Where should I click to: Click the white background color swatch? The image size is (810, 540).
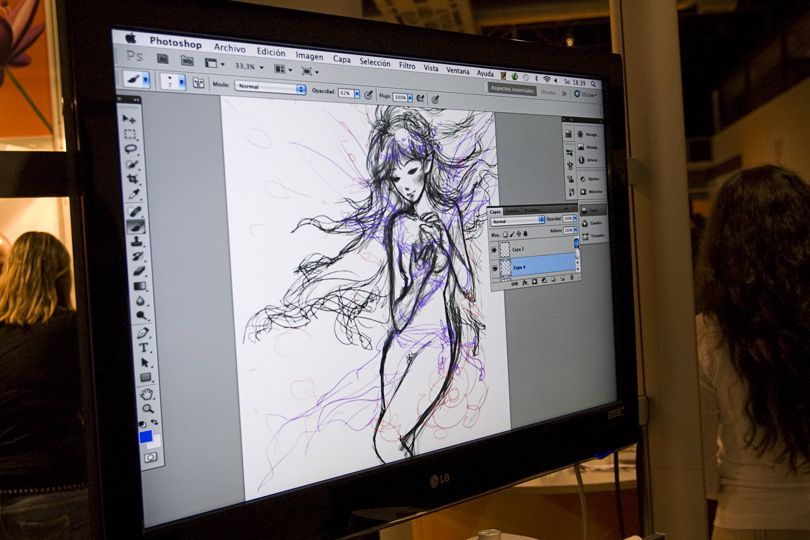(x=155, y=442)
